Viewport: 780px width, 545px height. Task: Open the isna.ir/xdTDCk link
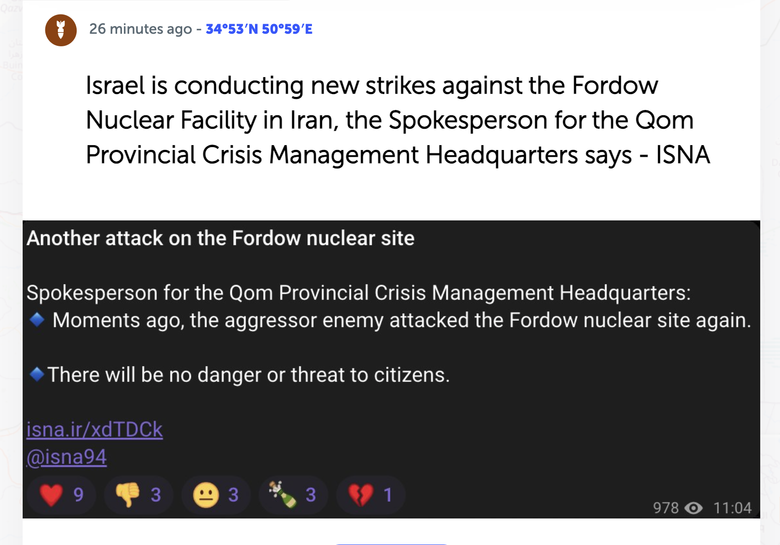95,430
